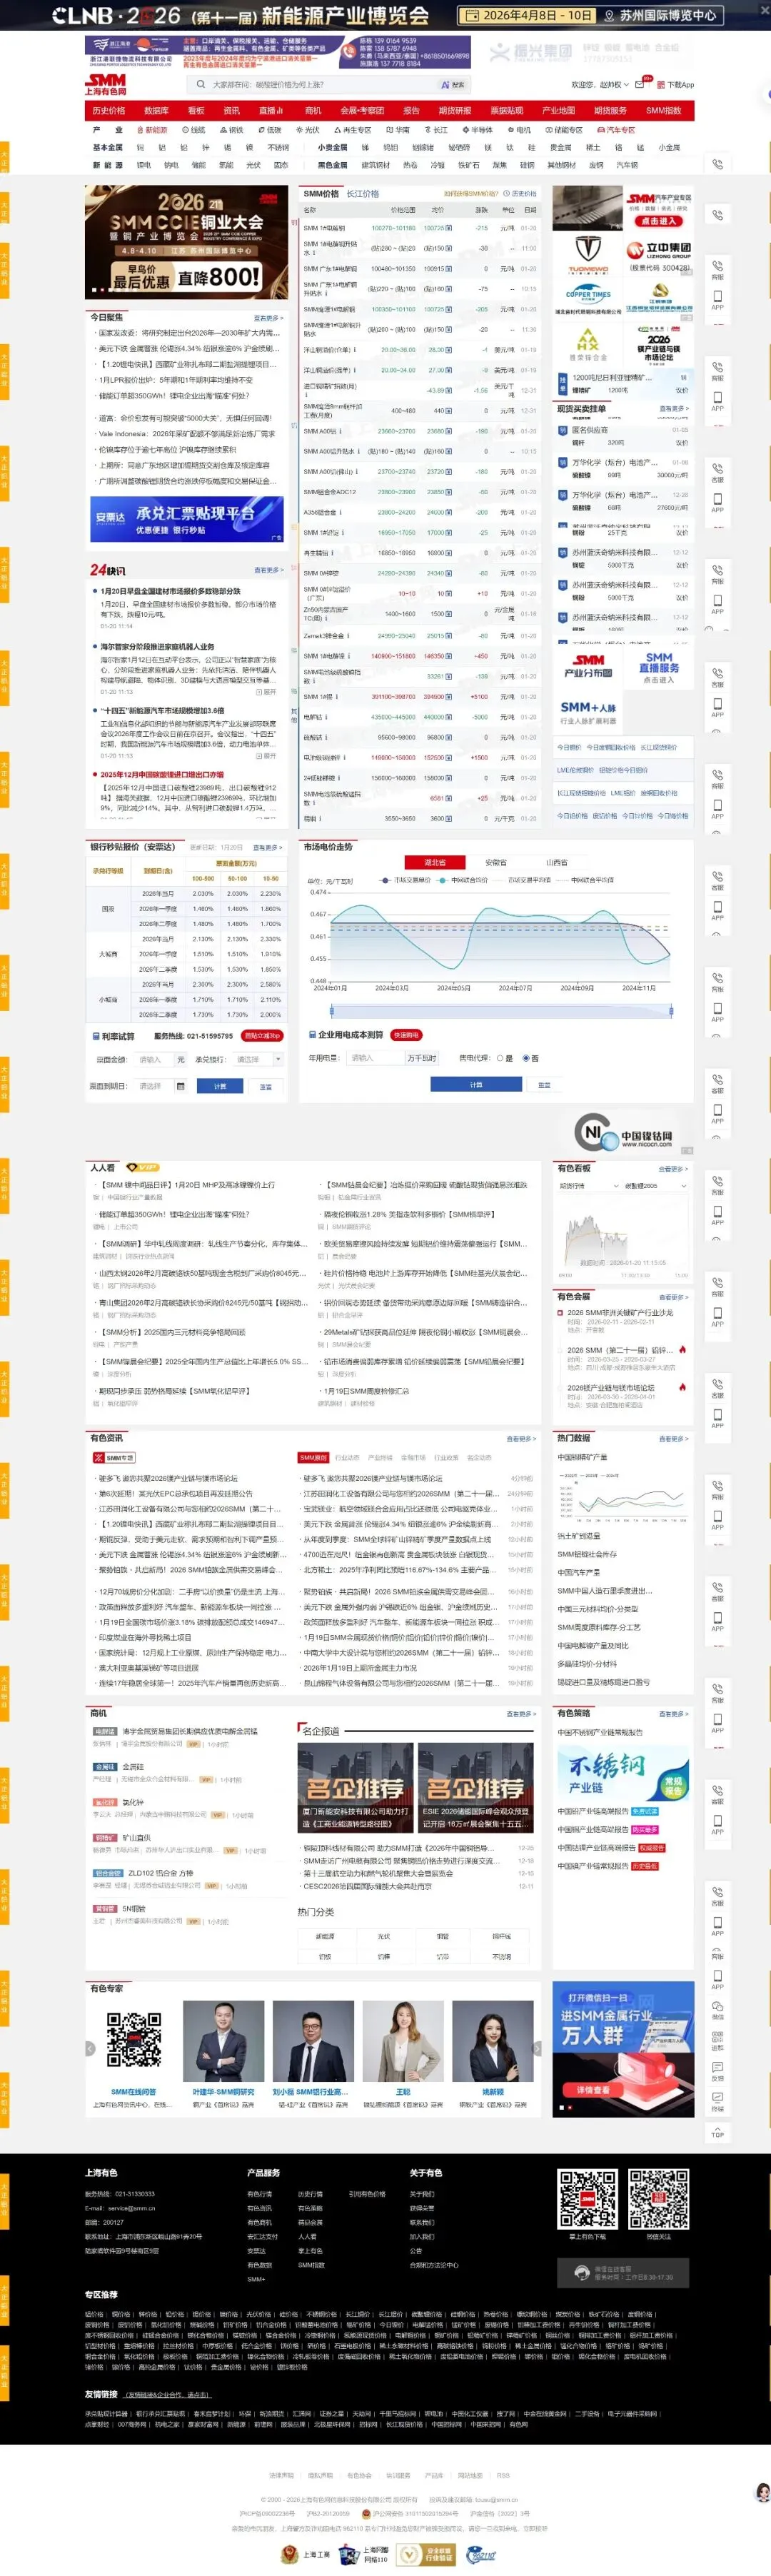Open the 长江 icon link

coord(437,130)
